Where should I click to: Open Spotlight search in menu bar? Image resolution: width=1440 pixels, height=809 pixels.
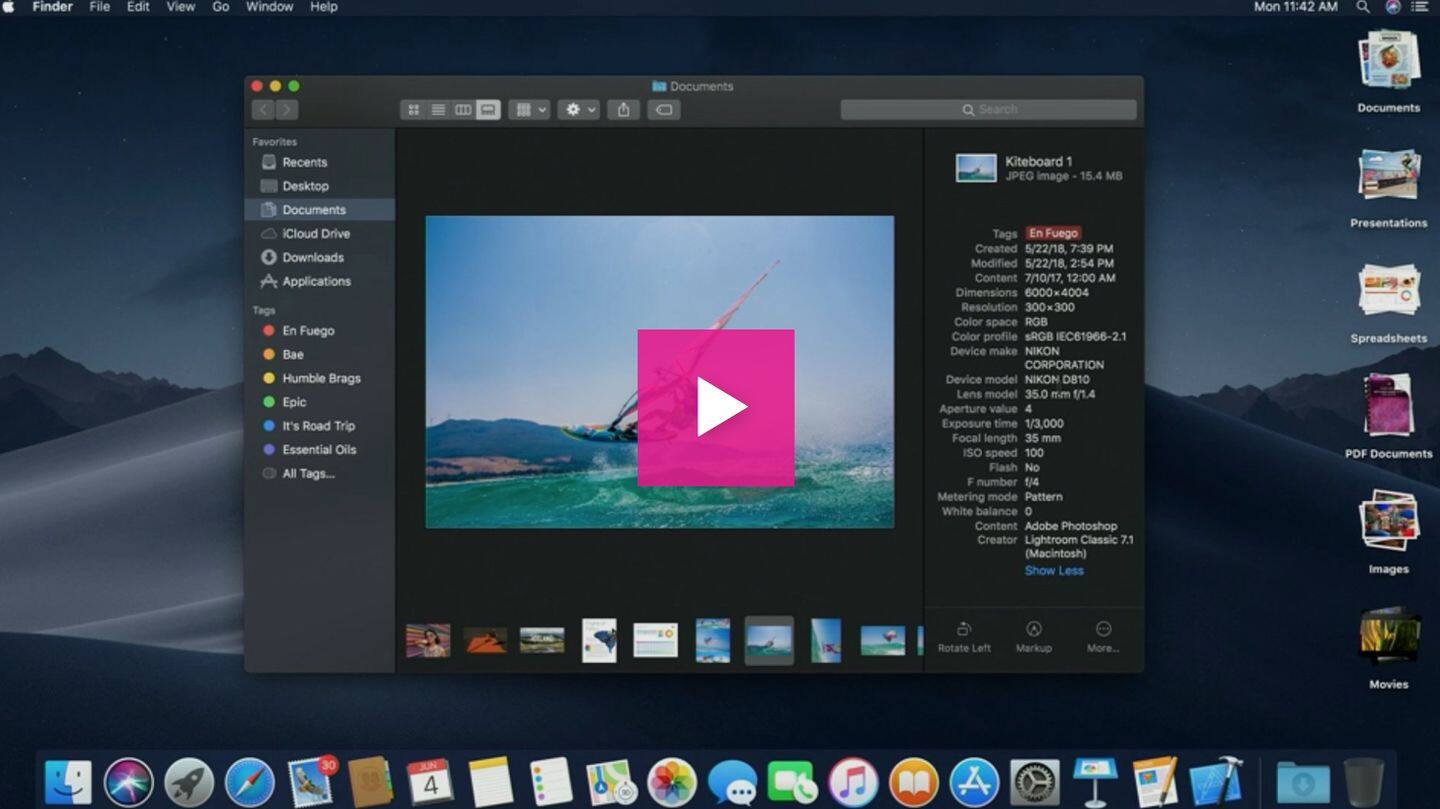tap(1363, 7)
